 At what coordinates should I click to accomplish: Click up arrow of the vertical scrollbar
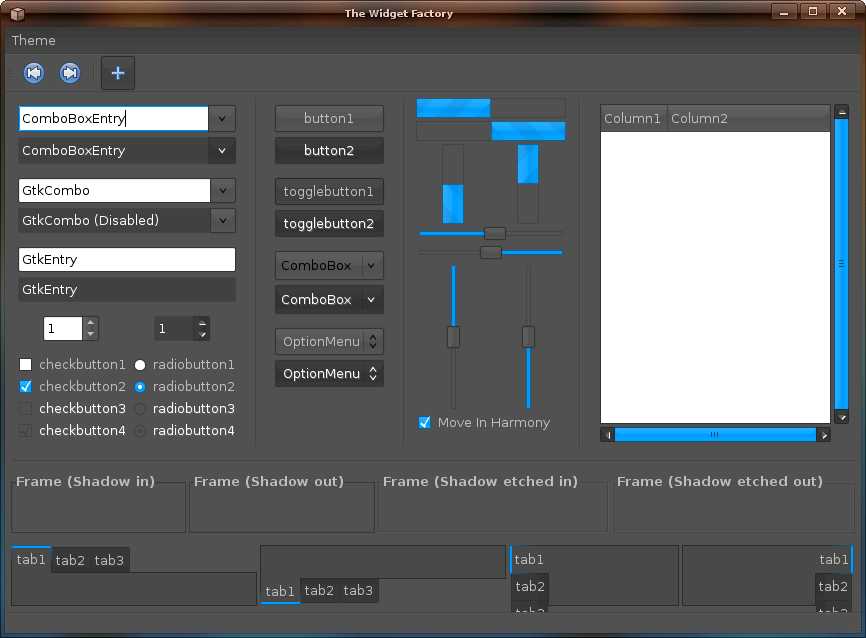pos(842,112)
